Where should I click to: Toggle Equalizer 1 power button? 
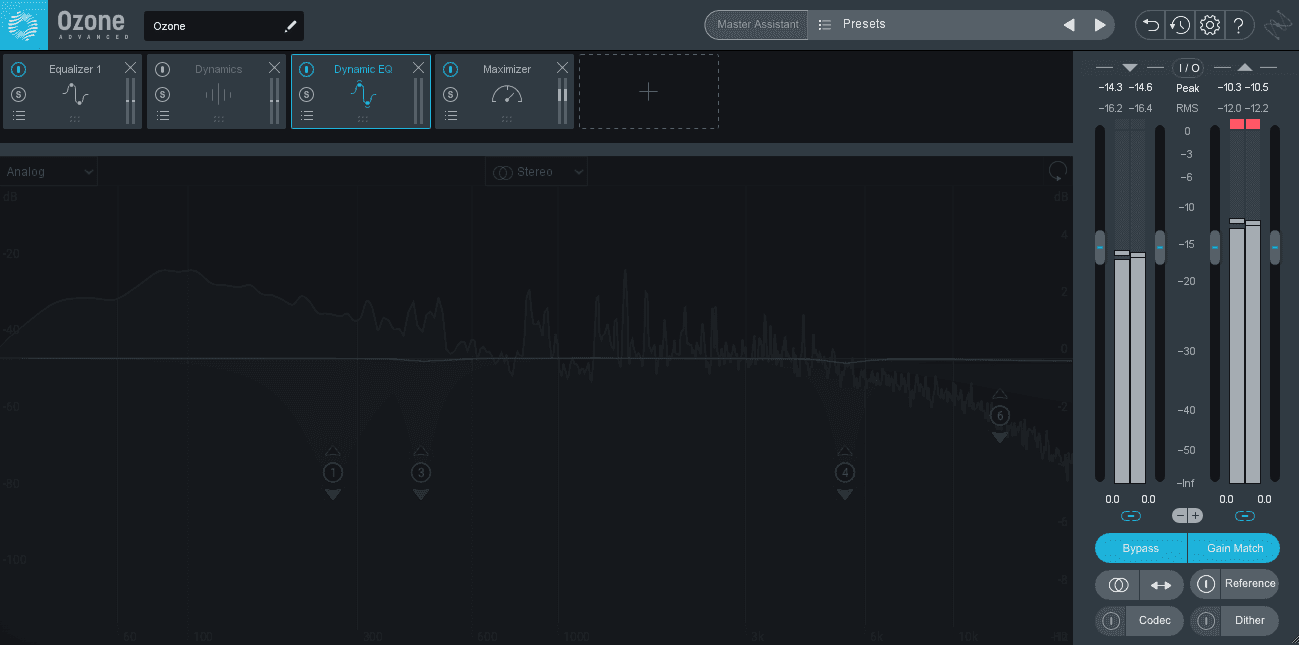[19, 69]
